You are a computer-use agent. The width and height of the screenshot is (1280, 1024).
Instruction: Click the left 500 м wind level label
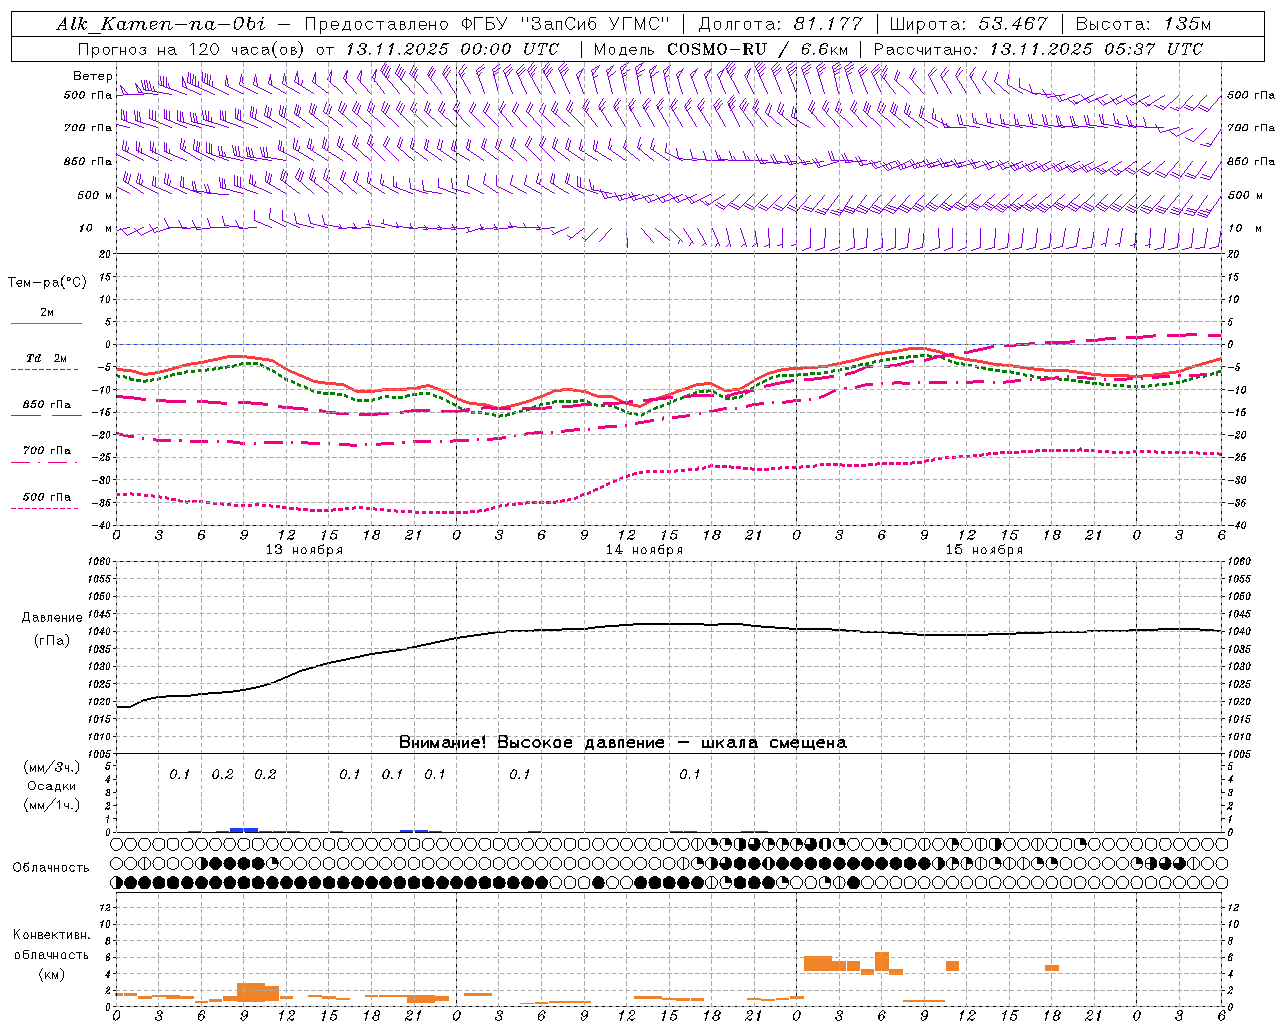pos(95,195)
